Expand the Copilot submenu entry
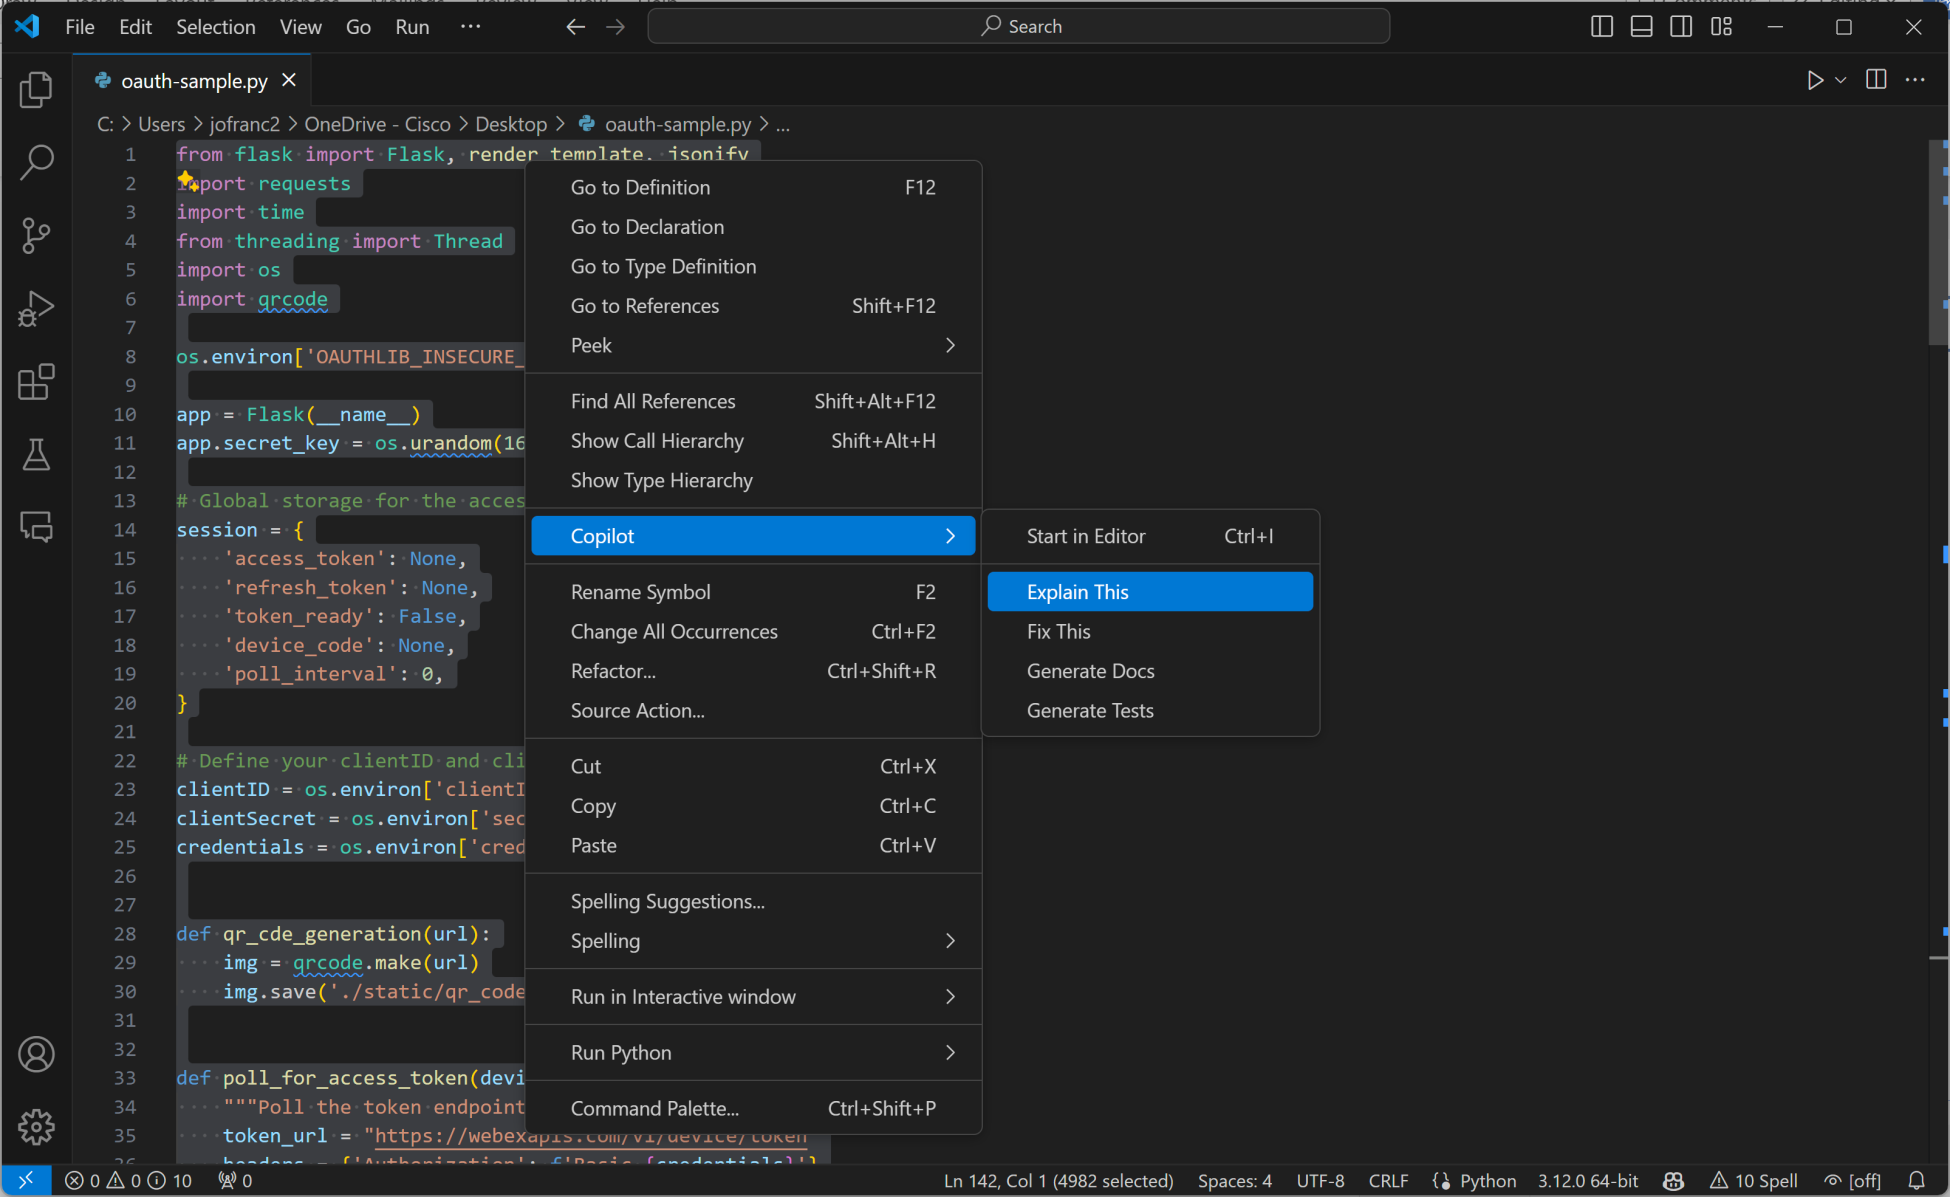This screenshot has height=1197, width=1950. (753, 536)
